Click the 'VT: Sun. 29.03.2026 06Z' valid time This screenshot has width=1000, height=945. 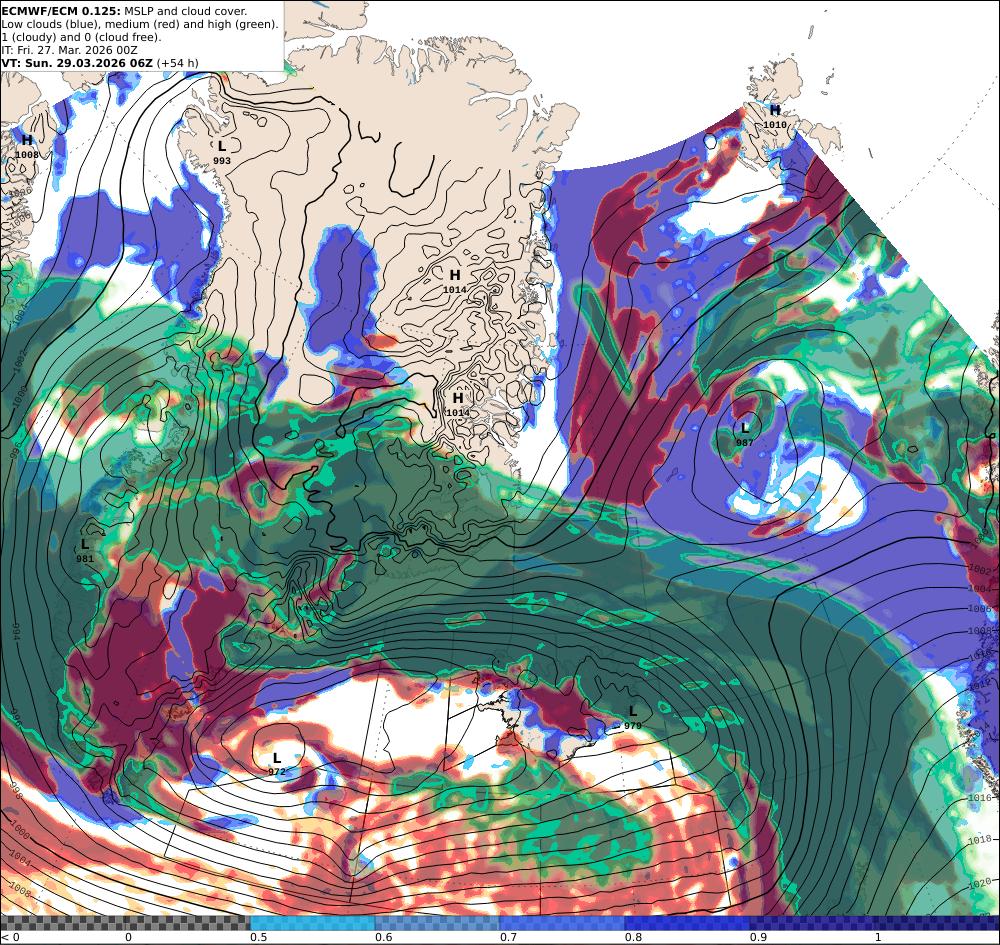[x=77, y=63]
